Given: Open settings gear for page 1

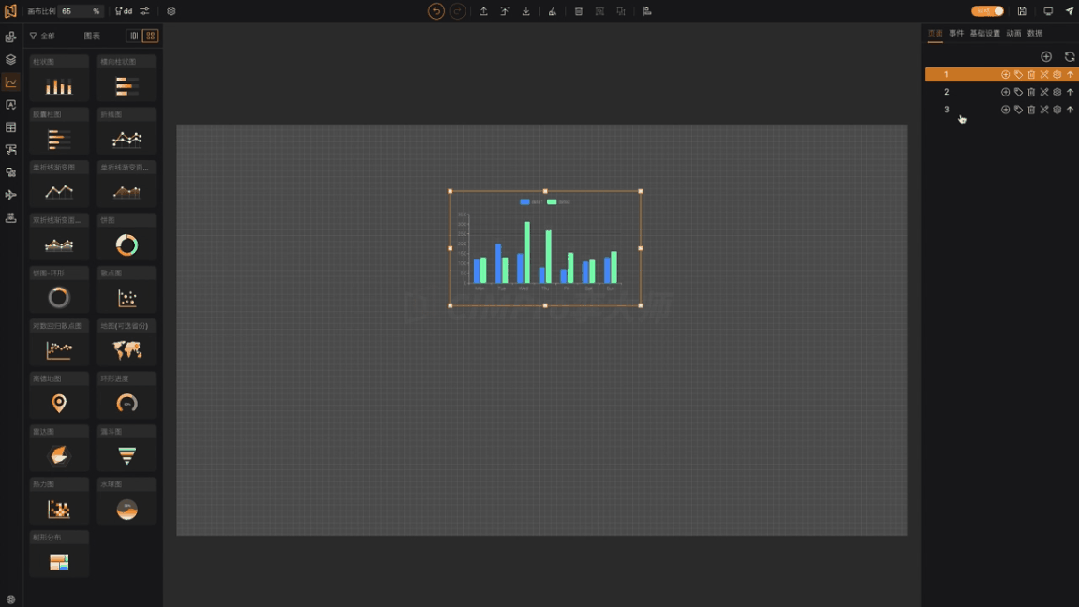Looking at the screenshot, I should click(1057, 74).
